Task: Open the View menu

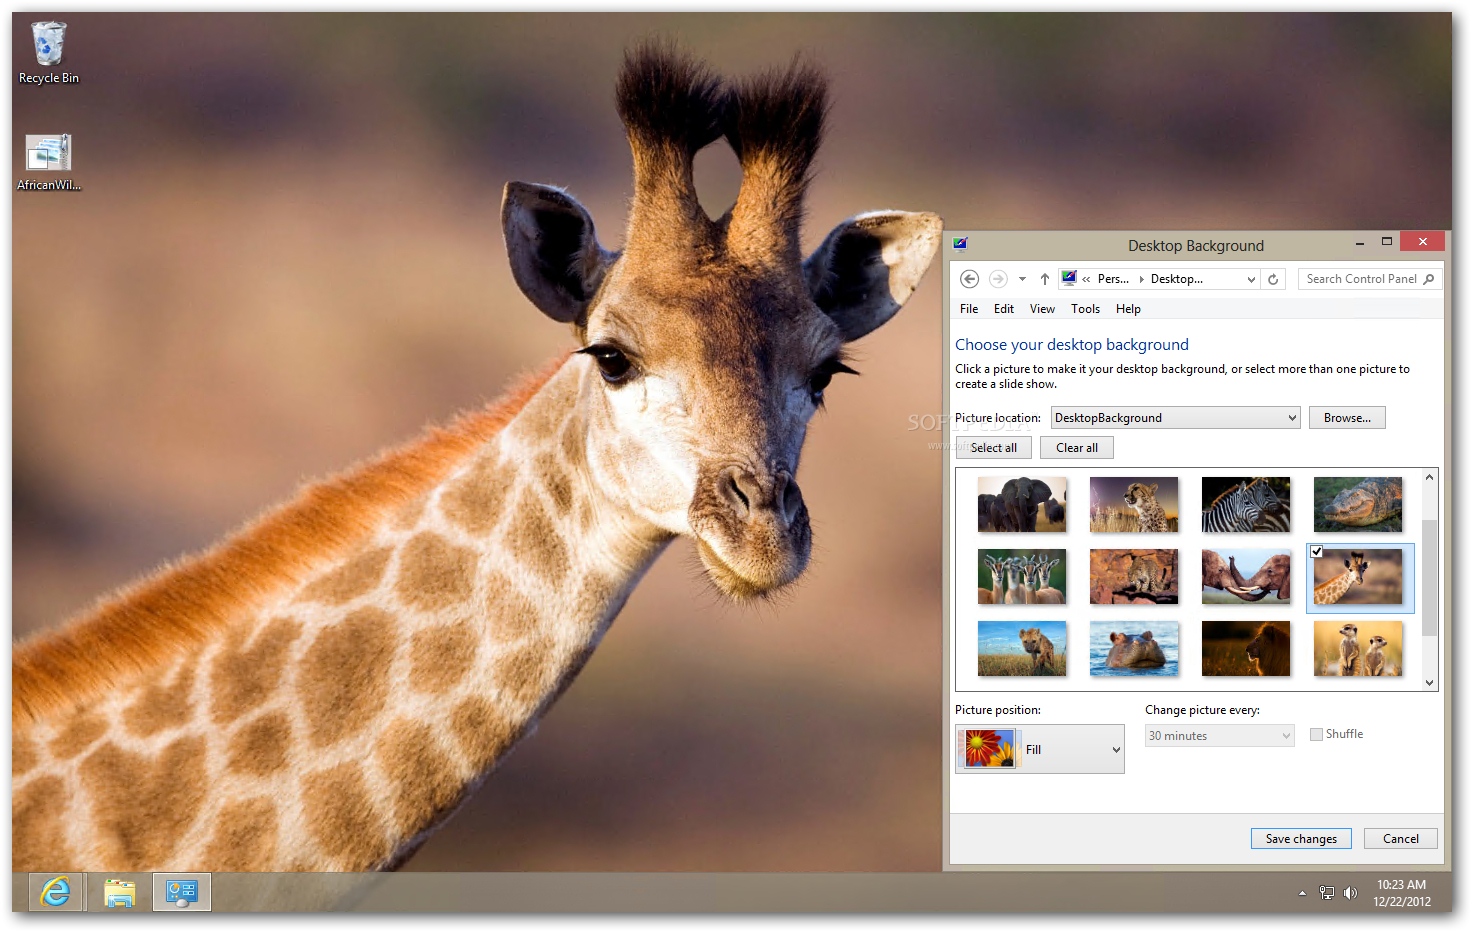Action: tap(1042, 309)
